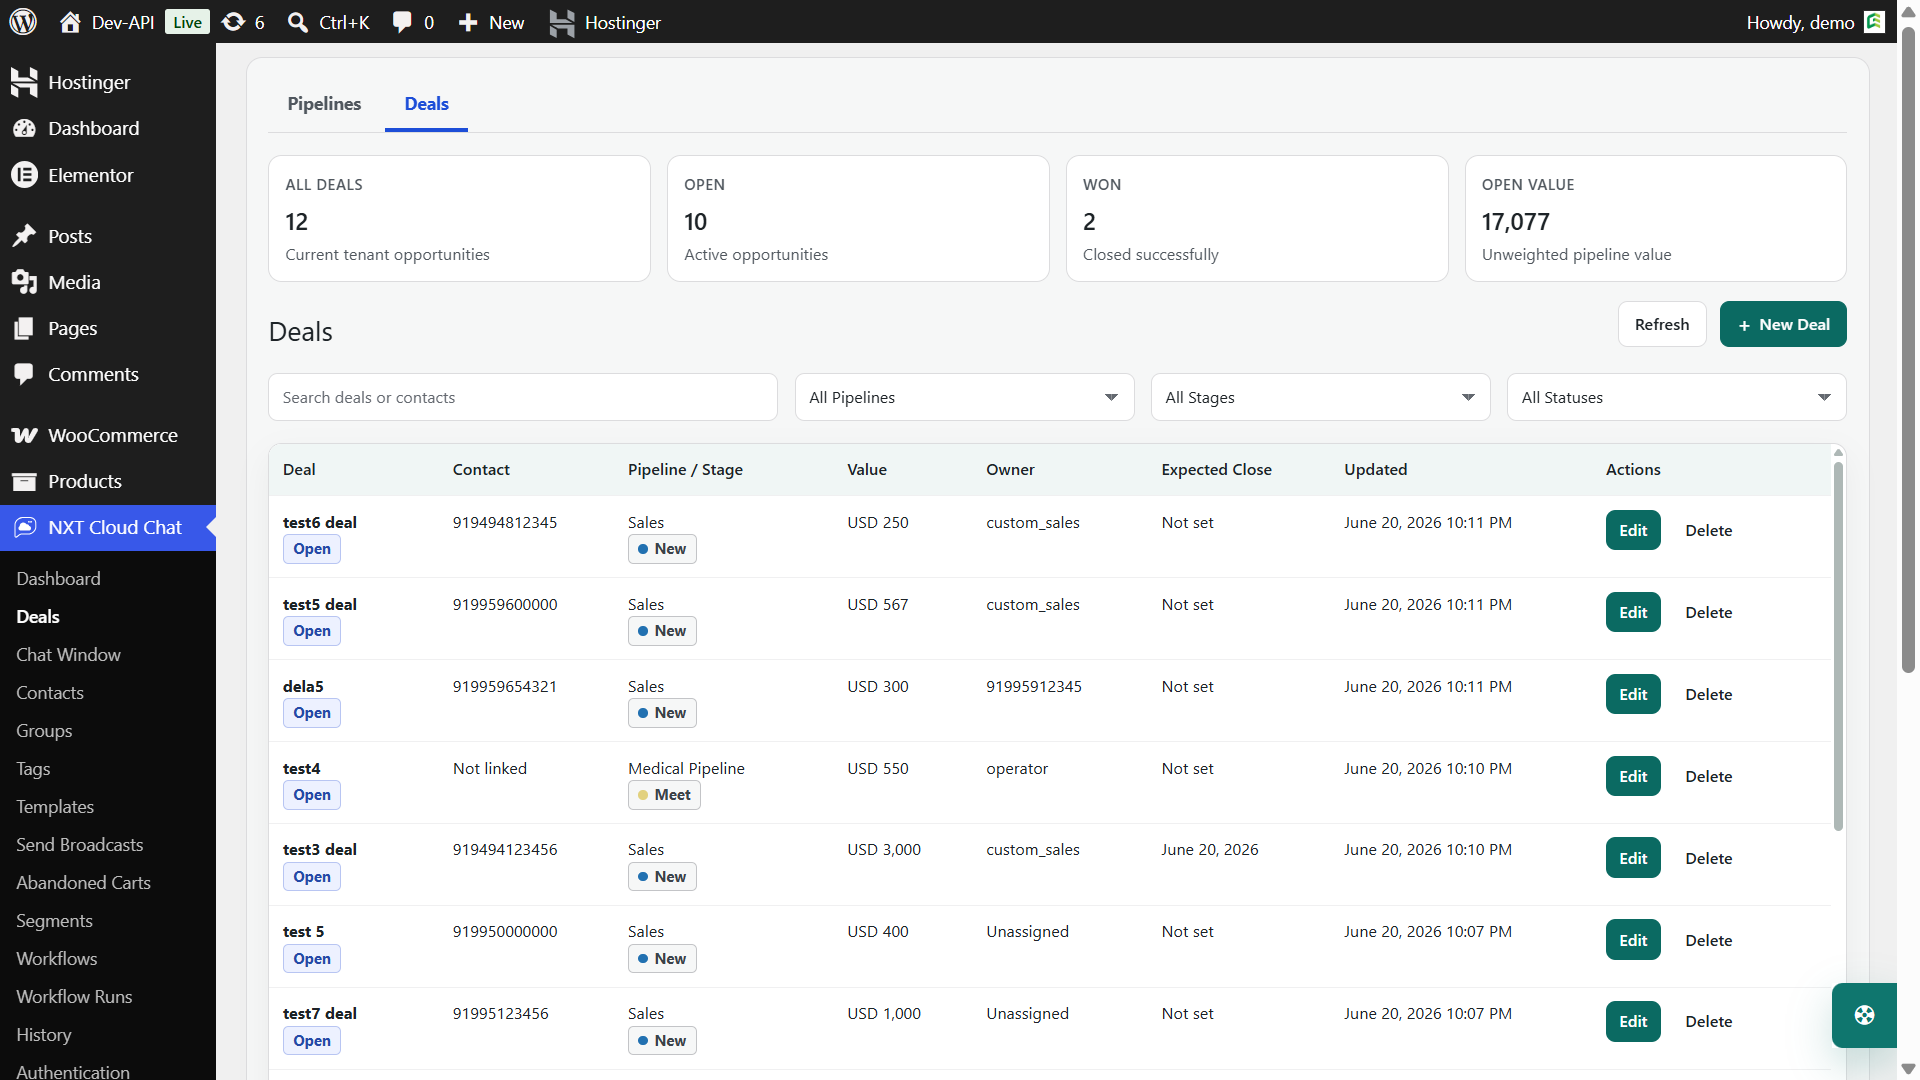Open the WordPress logo menu
Image resolution: width=1920 pixels, height=1080 pixels.
tap(23, 22)
